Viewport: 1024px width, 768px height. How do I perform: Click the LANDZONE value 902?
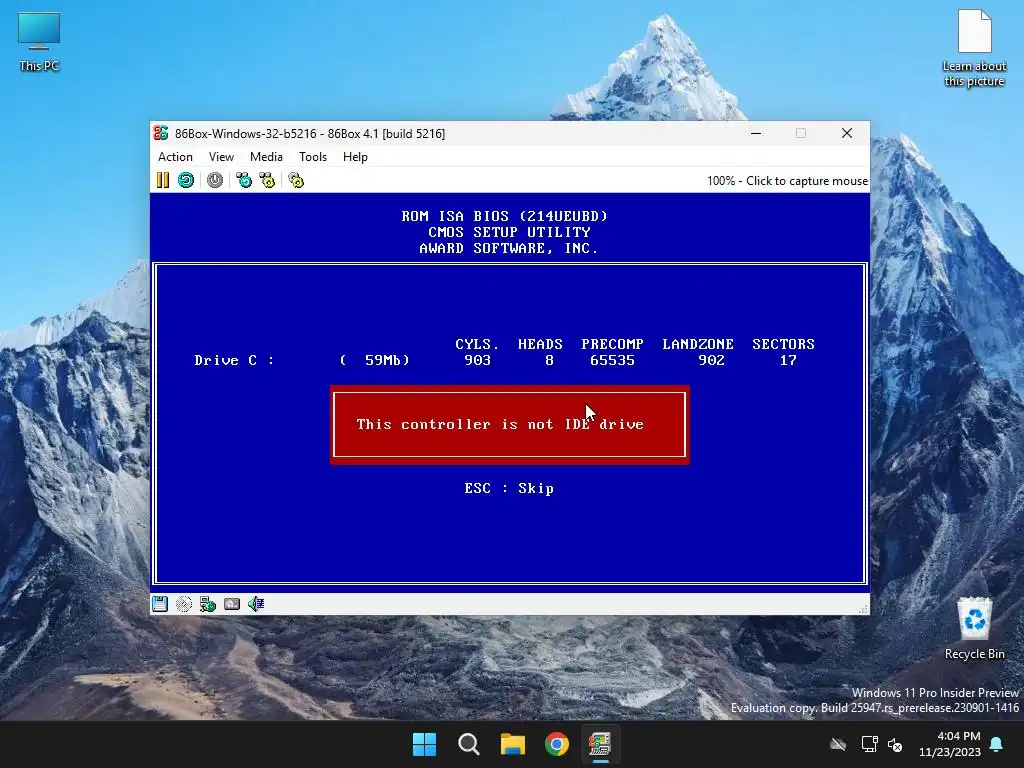click(x=711, y=360)
